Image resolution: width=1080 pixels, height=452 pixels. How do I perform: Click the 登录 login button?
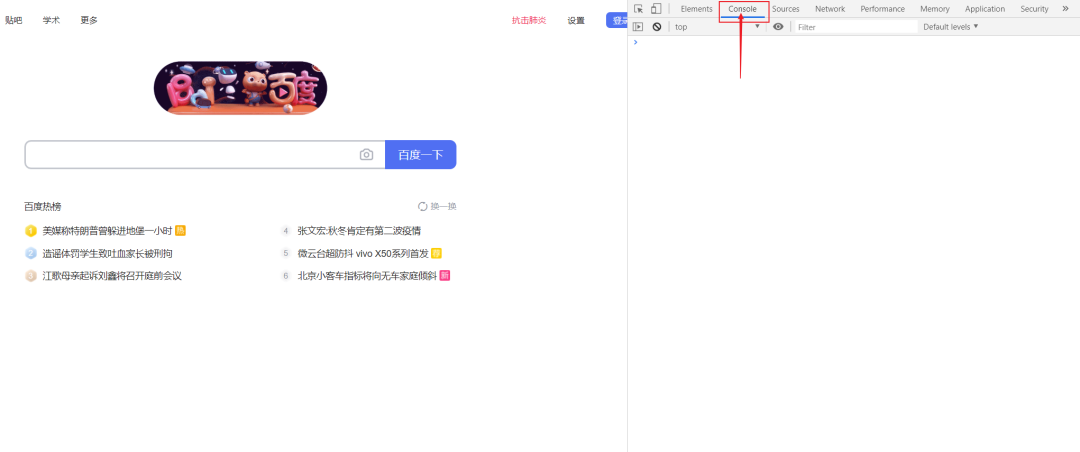pos(616,20)
